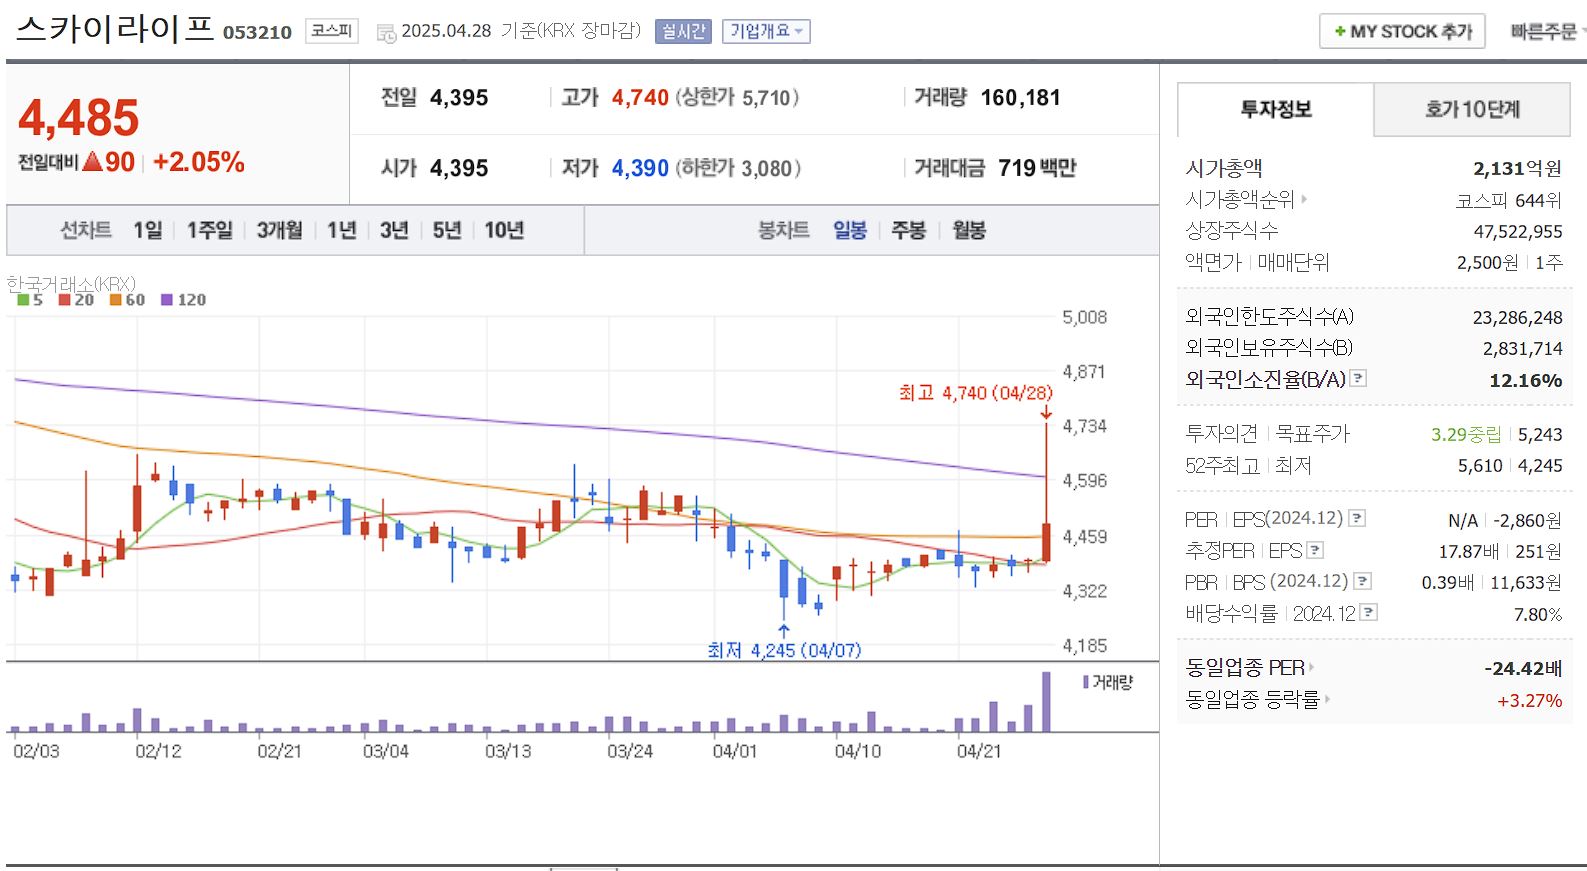
Task: Click the plus icon on MY STOCK 추가
Action: (x=1340, y=32)
